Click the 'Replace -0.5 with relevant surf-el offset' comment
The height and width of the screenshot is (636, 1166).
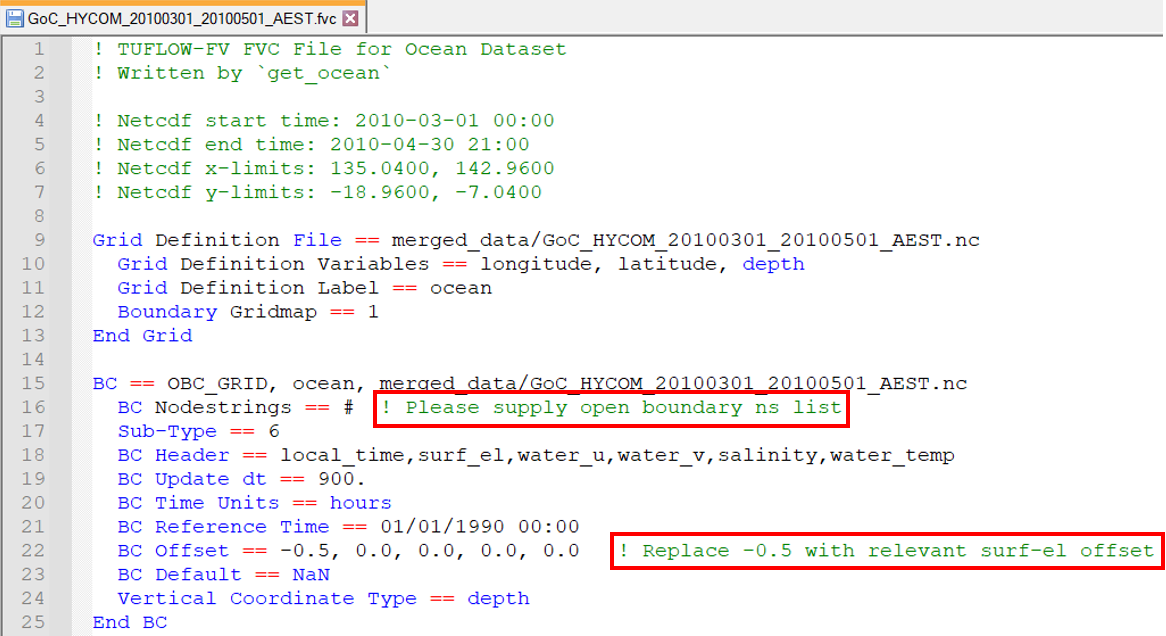[x=885, y=551]
